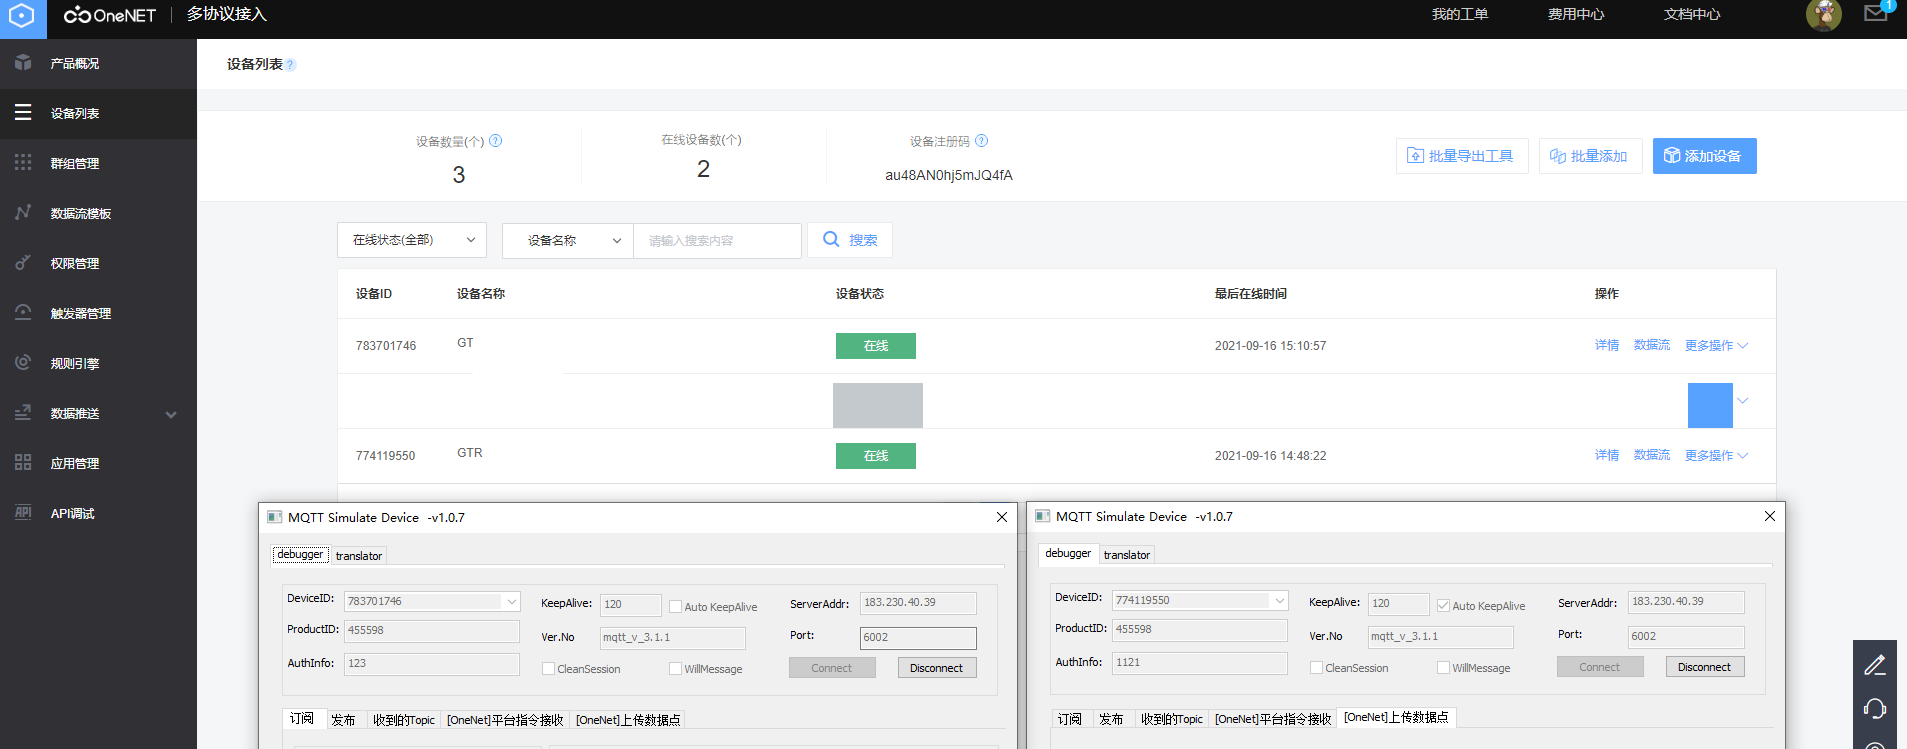Toggle CleanSession in left MQTT window
Screen dimensions: 1907x749
(548, 668)
